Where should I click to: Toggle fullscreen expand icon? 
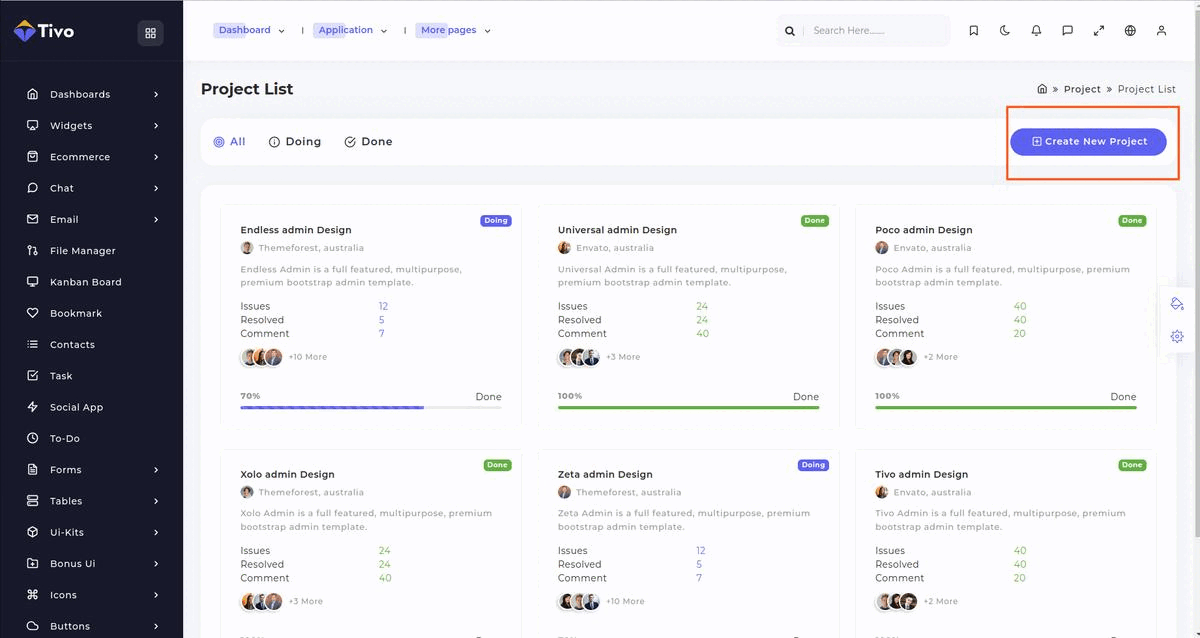1099,31
